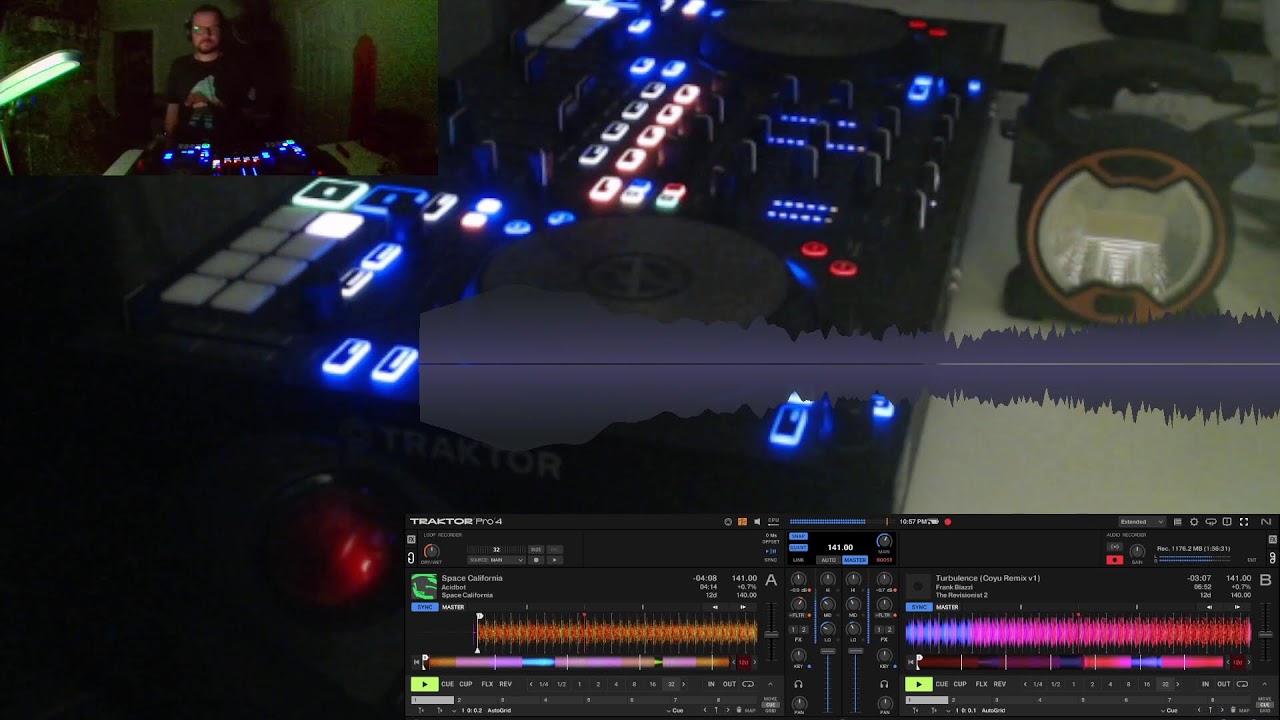Click AutoGrid on Deck B
This screenshot has height=720, width=1280.
point(993,710)
